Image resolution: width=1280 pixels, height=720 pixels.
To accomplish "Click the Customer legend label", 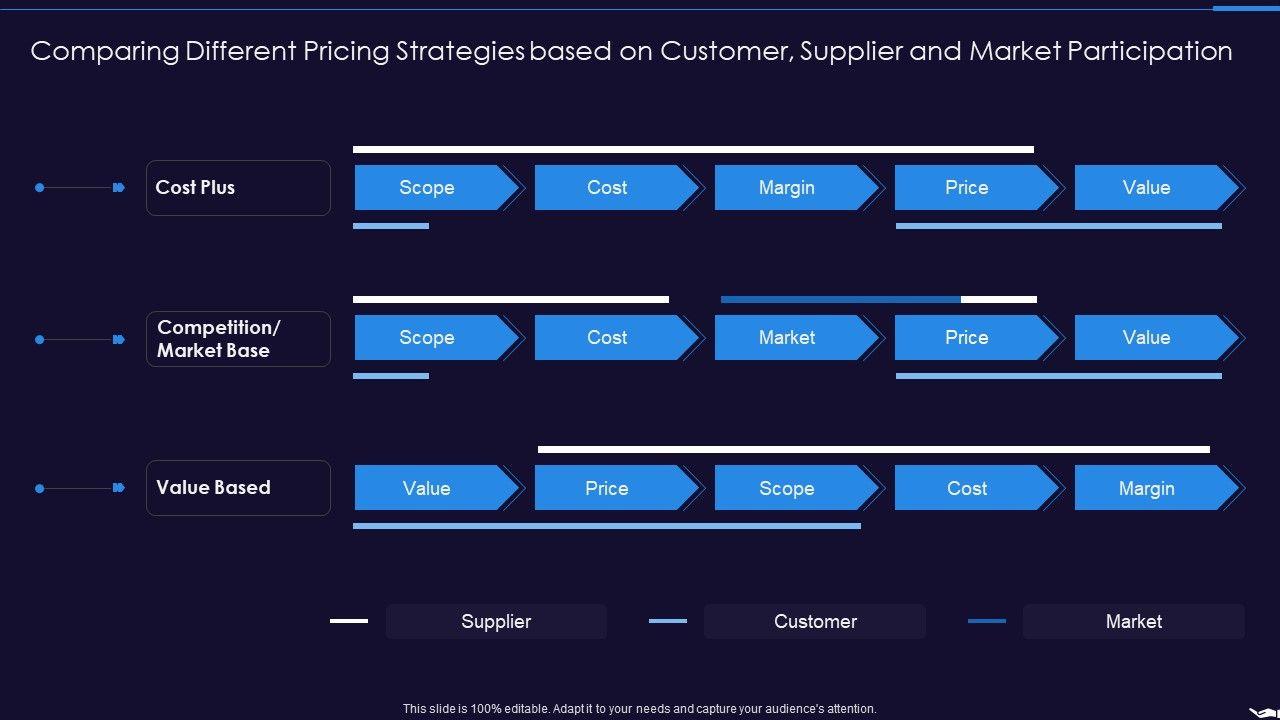I will (x=815, y=621).
